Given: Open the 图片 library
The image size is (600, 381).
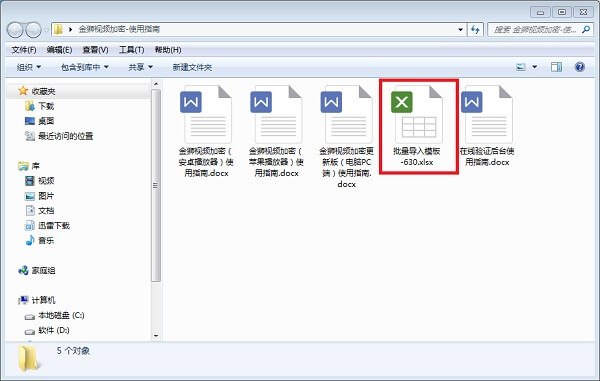Looking at the screenshot, I should pos(46,196).
